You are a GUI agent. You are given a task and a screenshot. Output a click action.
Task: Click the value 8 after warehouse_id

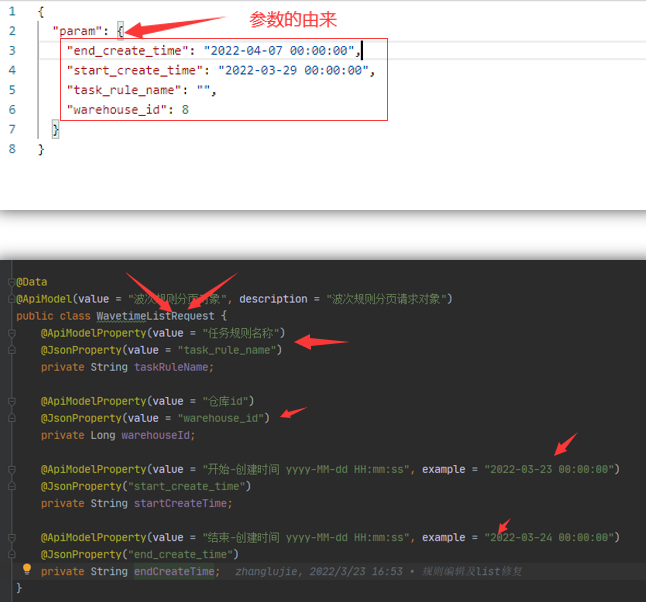tap(185, 110)
